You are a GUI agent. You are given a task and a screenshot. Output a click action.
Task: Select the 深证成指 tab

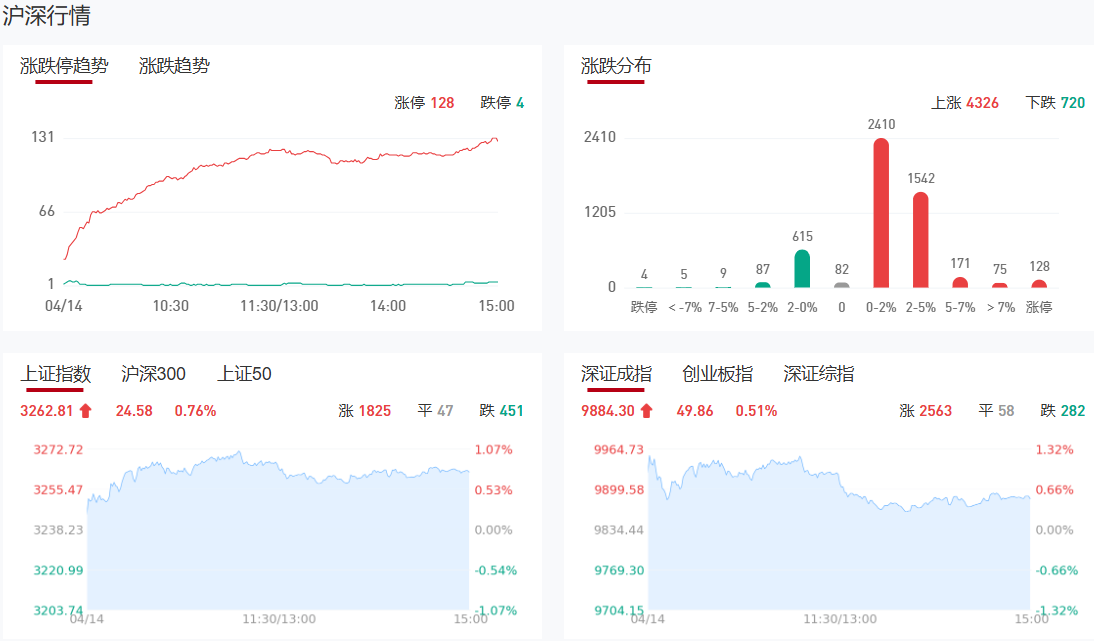tap(616, 374)
